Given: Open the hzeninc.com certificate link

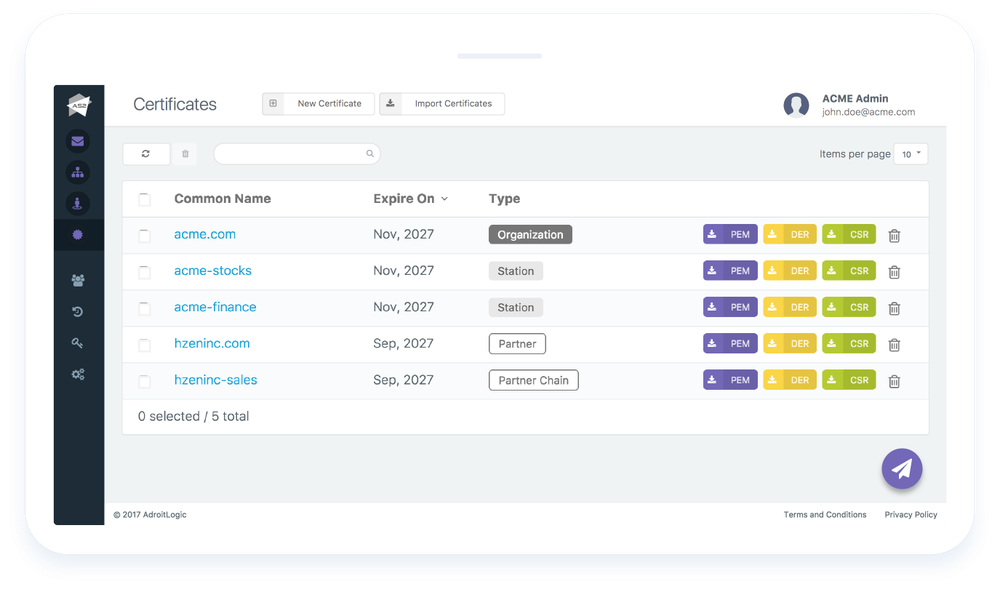Looking at the screenshot, I should (212, 343).
